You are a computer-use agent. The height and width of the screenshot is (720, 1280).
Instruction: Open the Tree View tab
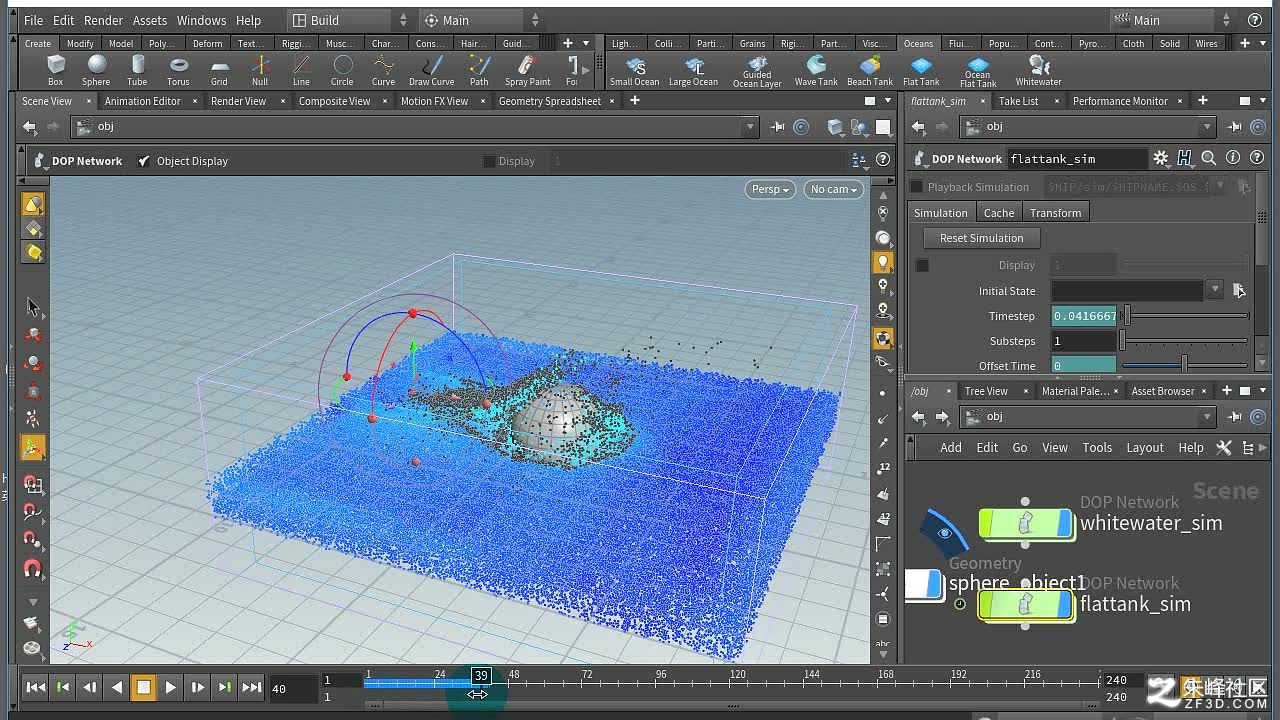click(x=986, y=391)
